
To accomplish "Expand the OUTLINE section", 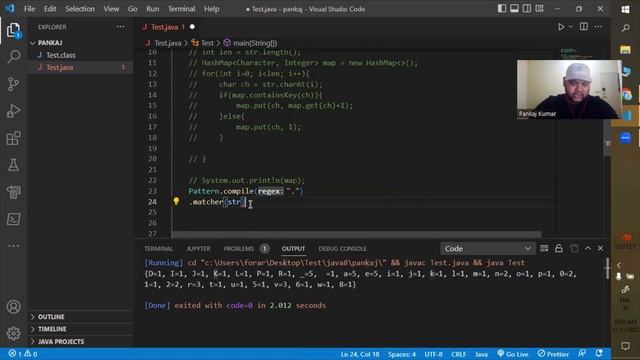I will tap(80, 317).
